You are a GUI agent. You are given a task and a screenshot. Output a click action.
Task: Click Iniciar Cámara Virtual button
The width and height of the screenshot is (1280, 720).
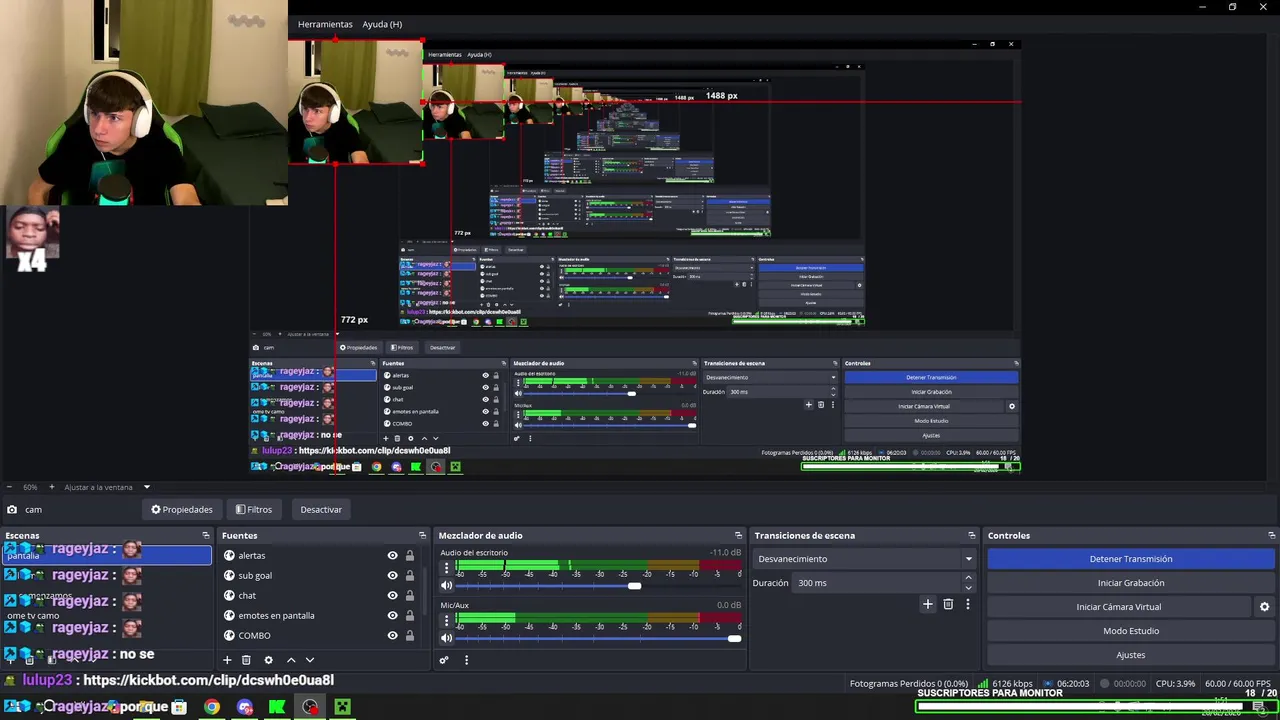point(1119,607)
